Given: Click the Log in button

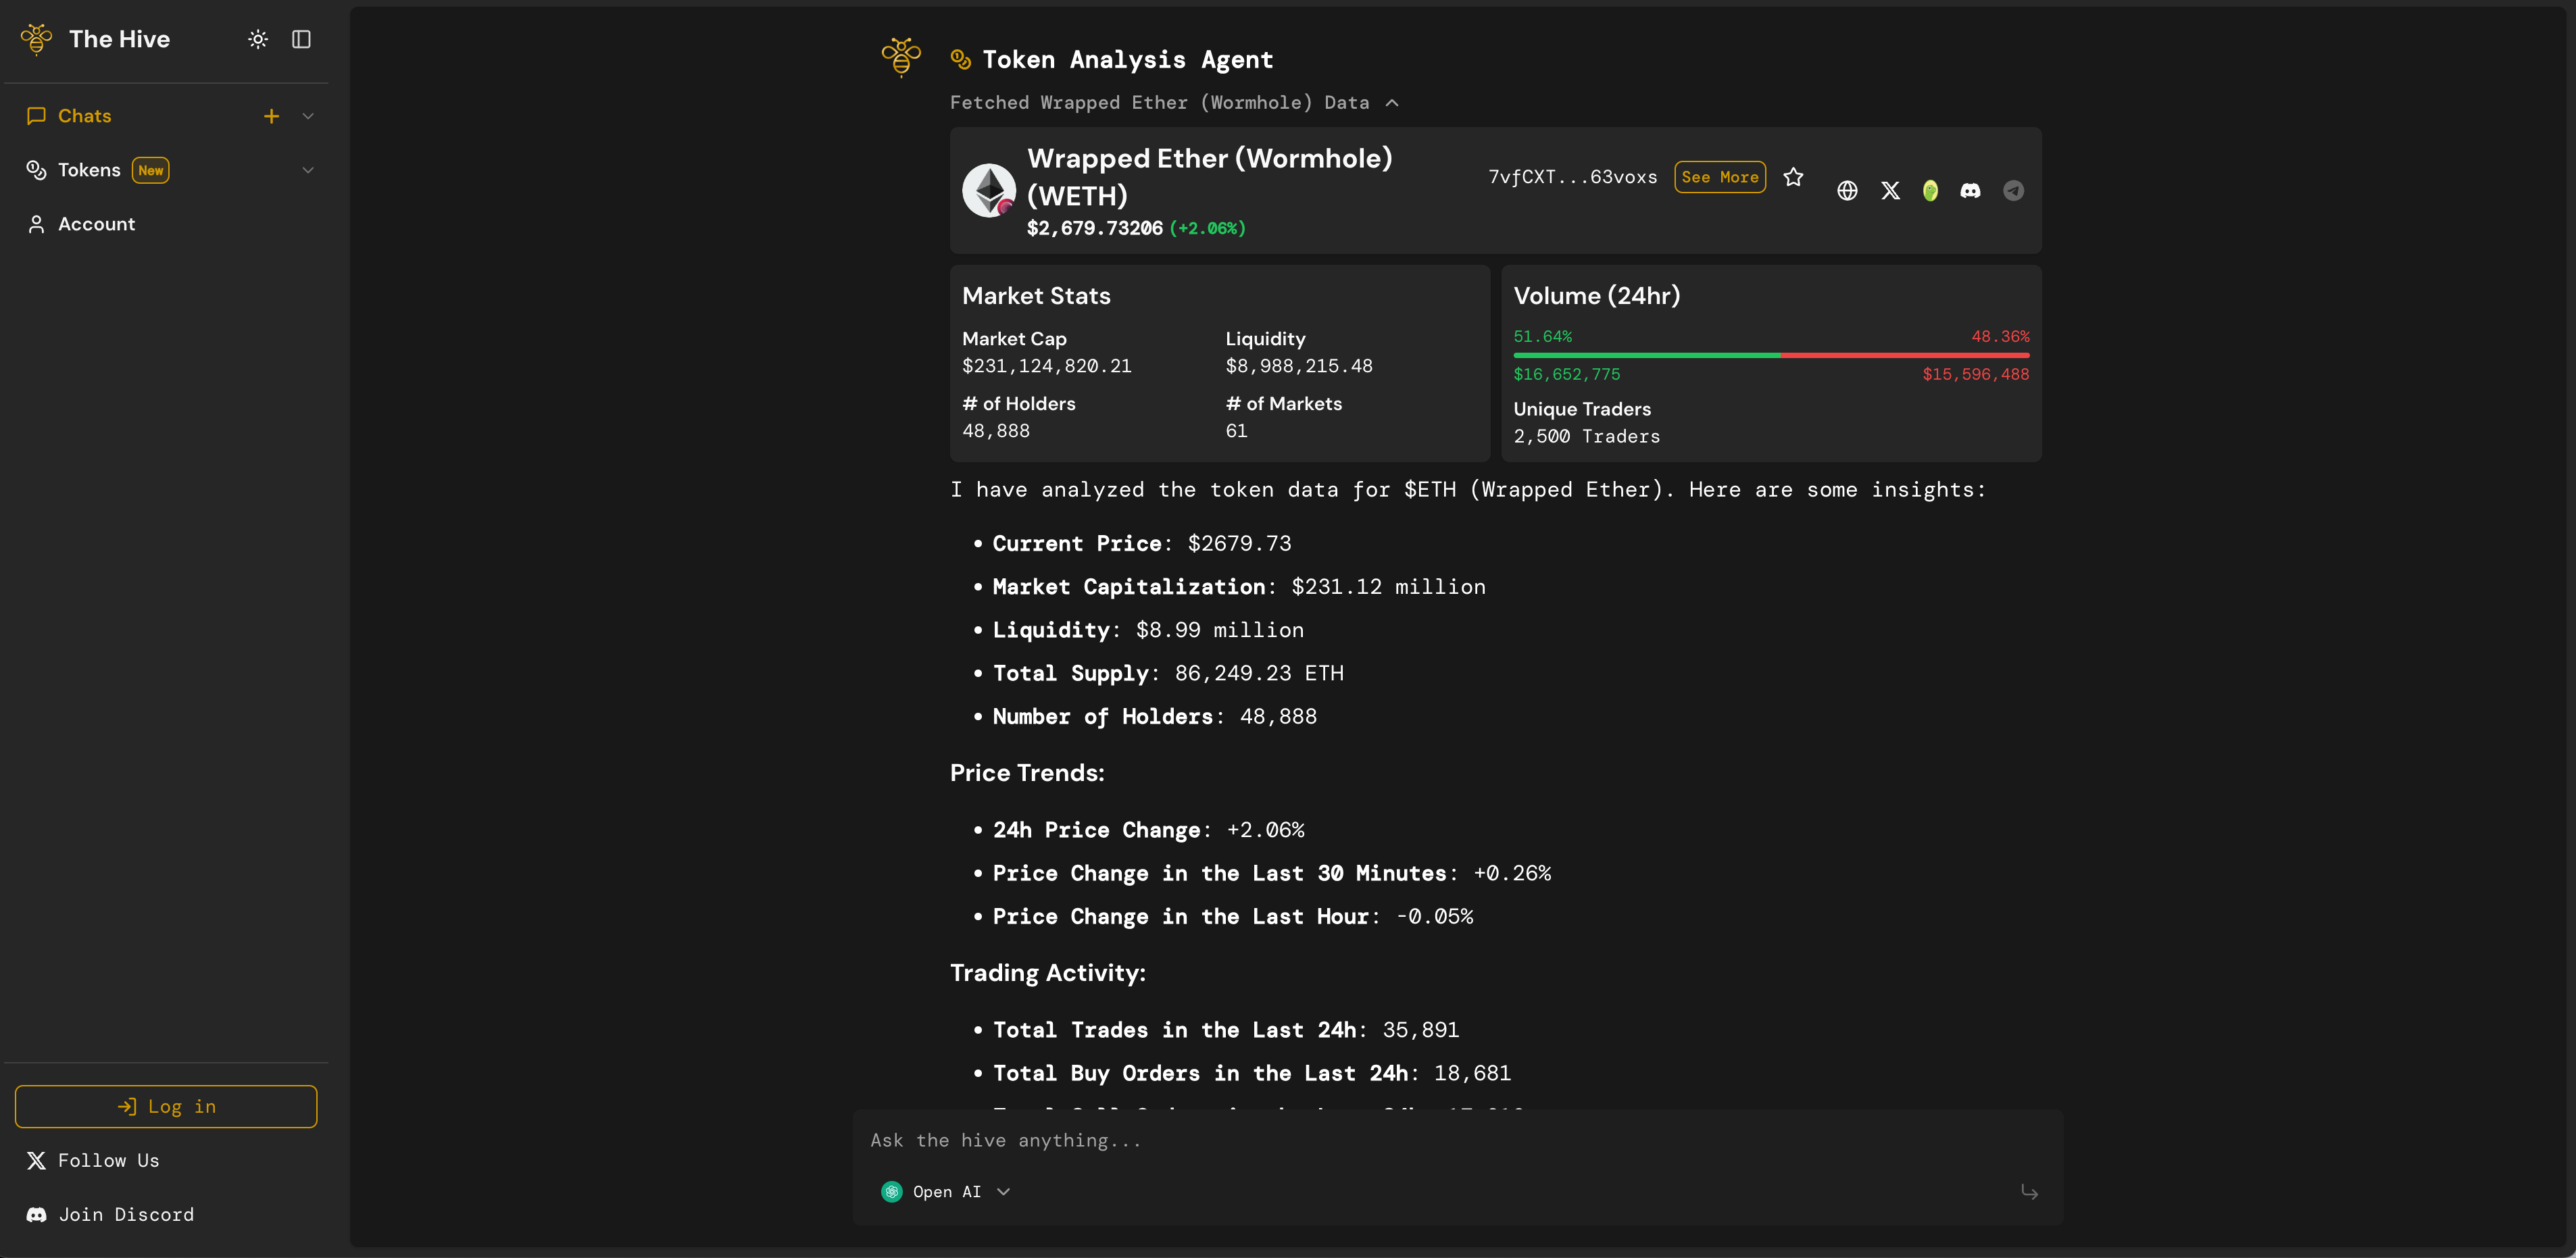Looking at the screenshot, I should 166,1106.
